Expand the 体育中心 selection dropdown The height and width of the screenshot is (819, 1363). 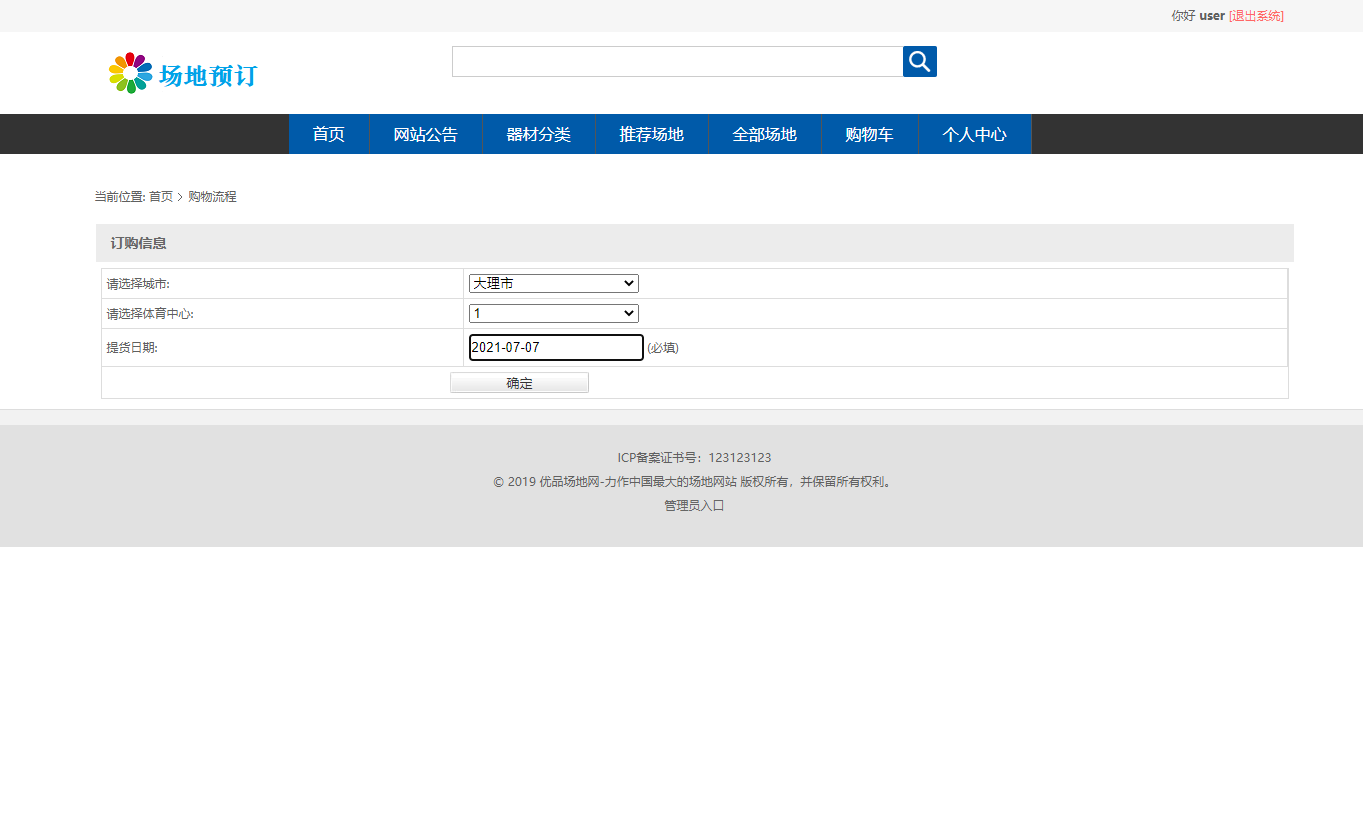[x=552, y=313]
